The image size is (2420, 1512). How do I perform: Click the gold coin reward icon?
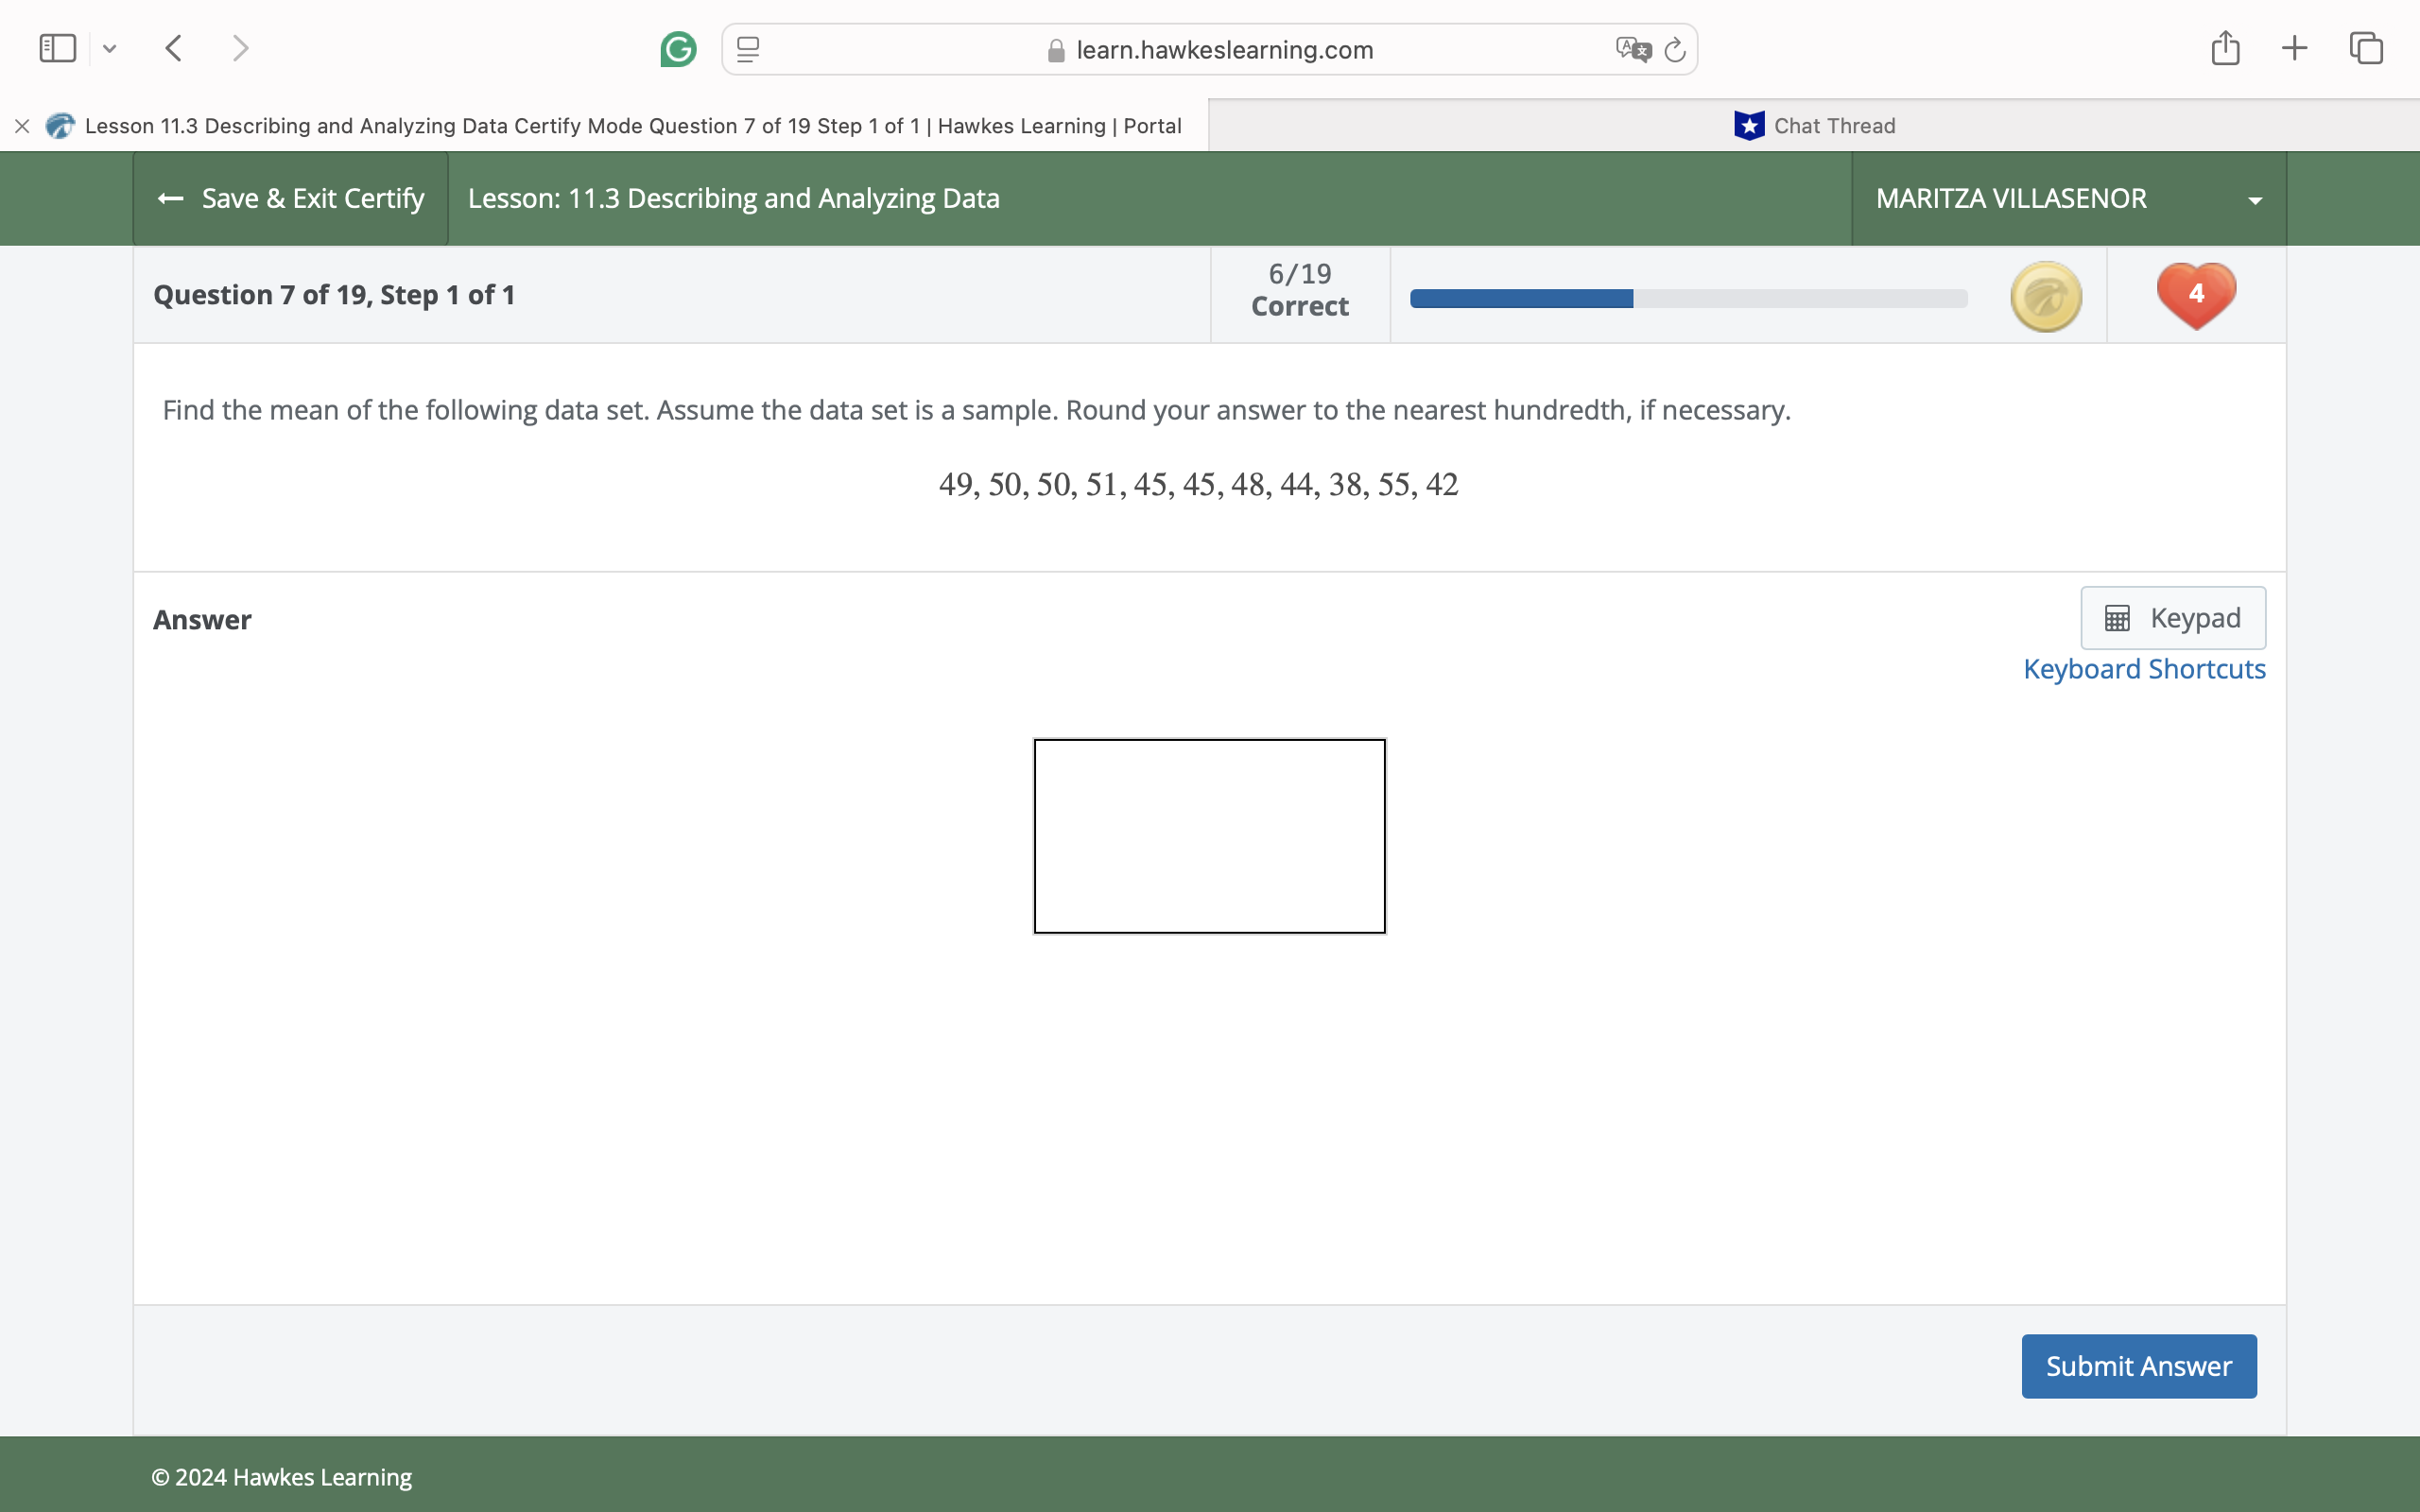click(2045, 295)
